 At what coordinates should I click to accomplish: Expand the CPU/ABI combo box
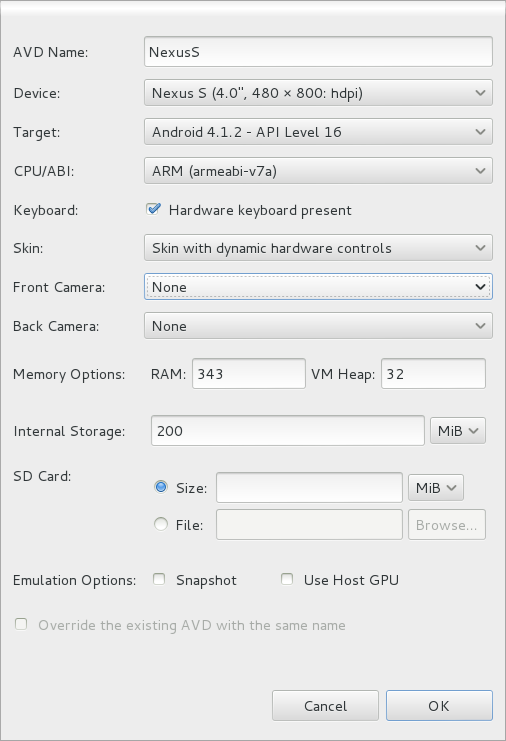(318, 171)
